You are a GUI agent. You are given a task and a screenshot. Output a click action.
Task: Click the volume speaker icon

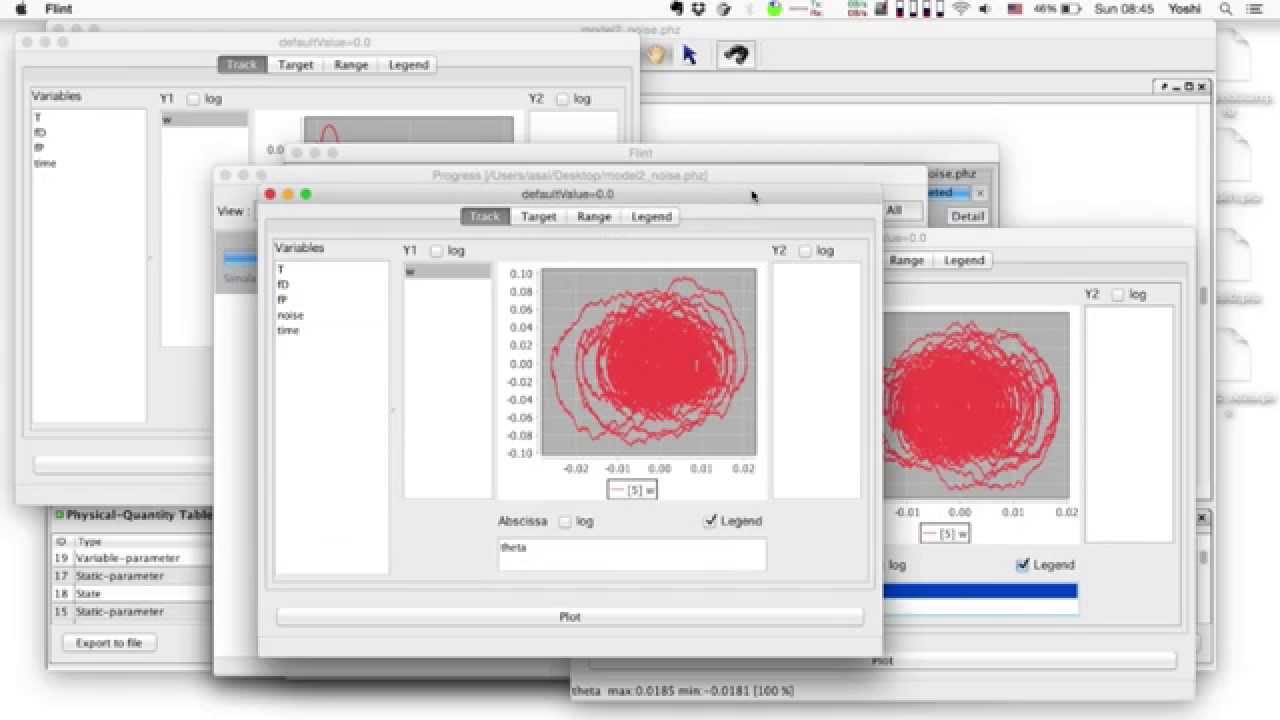986,9
